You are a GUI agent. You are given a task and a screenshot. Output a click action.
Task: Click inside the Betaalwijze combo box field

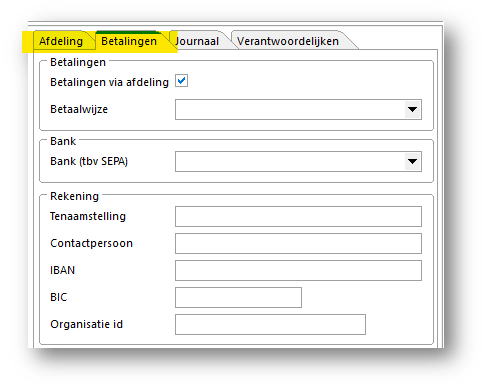click(298, 109)
